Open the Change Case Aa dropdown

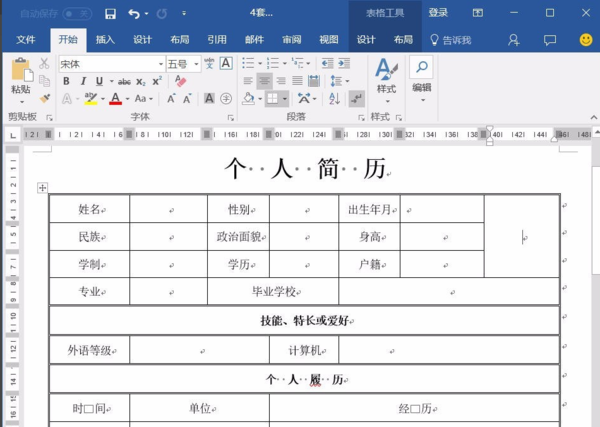point(143,99)
